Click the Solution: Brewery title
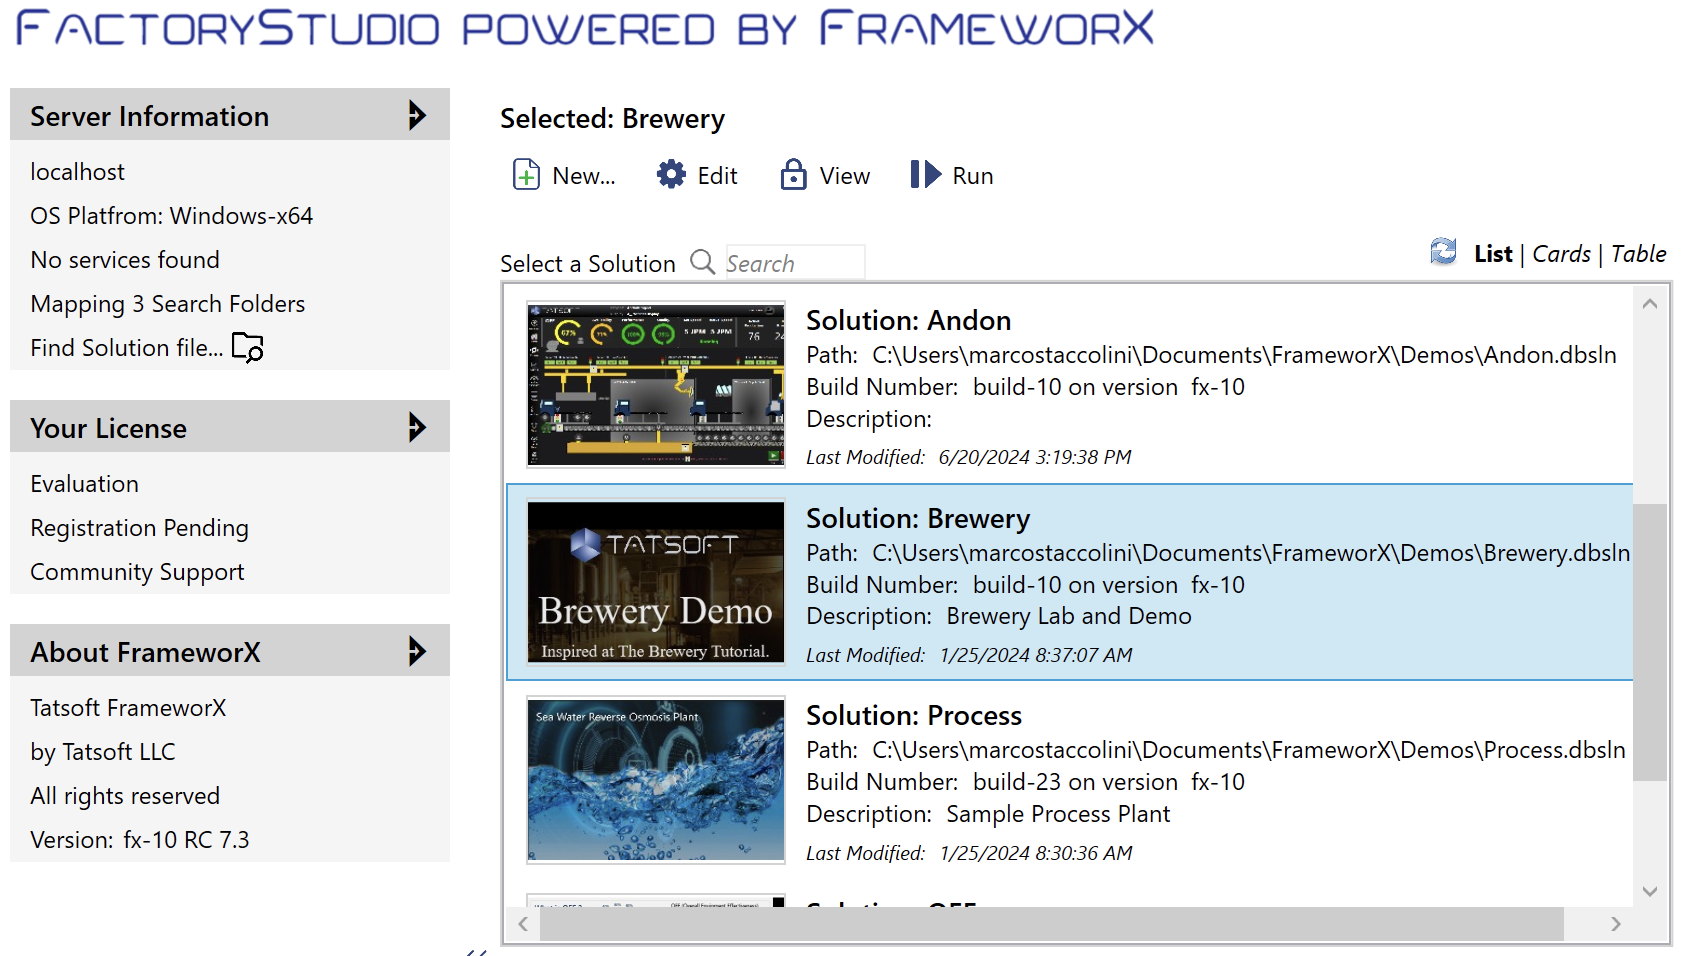1686x956 pixels. click(x=918, y=519)
